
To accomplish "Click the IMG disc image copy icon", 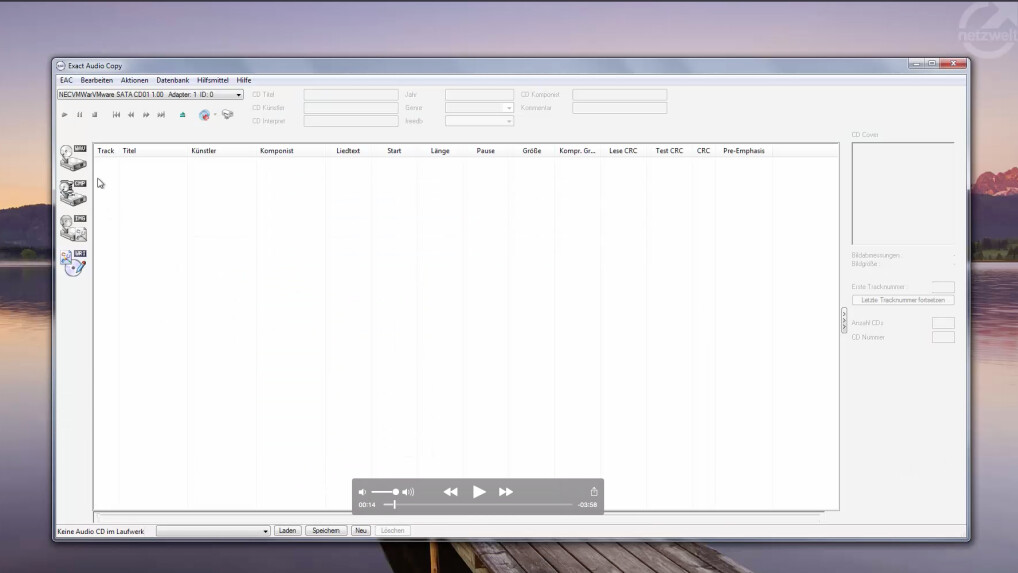I will pos(73,227).
